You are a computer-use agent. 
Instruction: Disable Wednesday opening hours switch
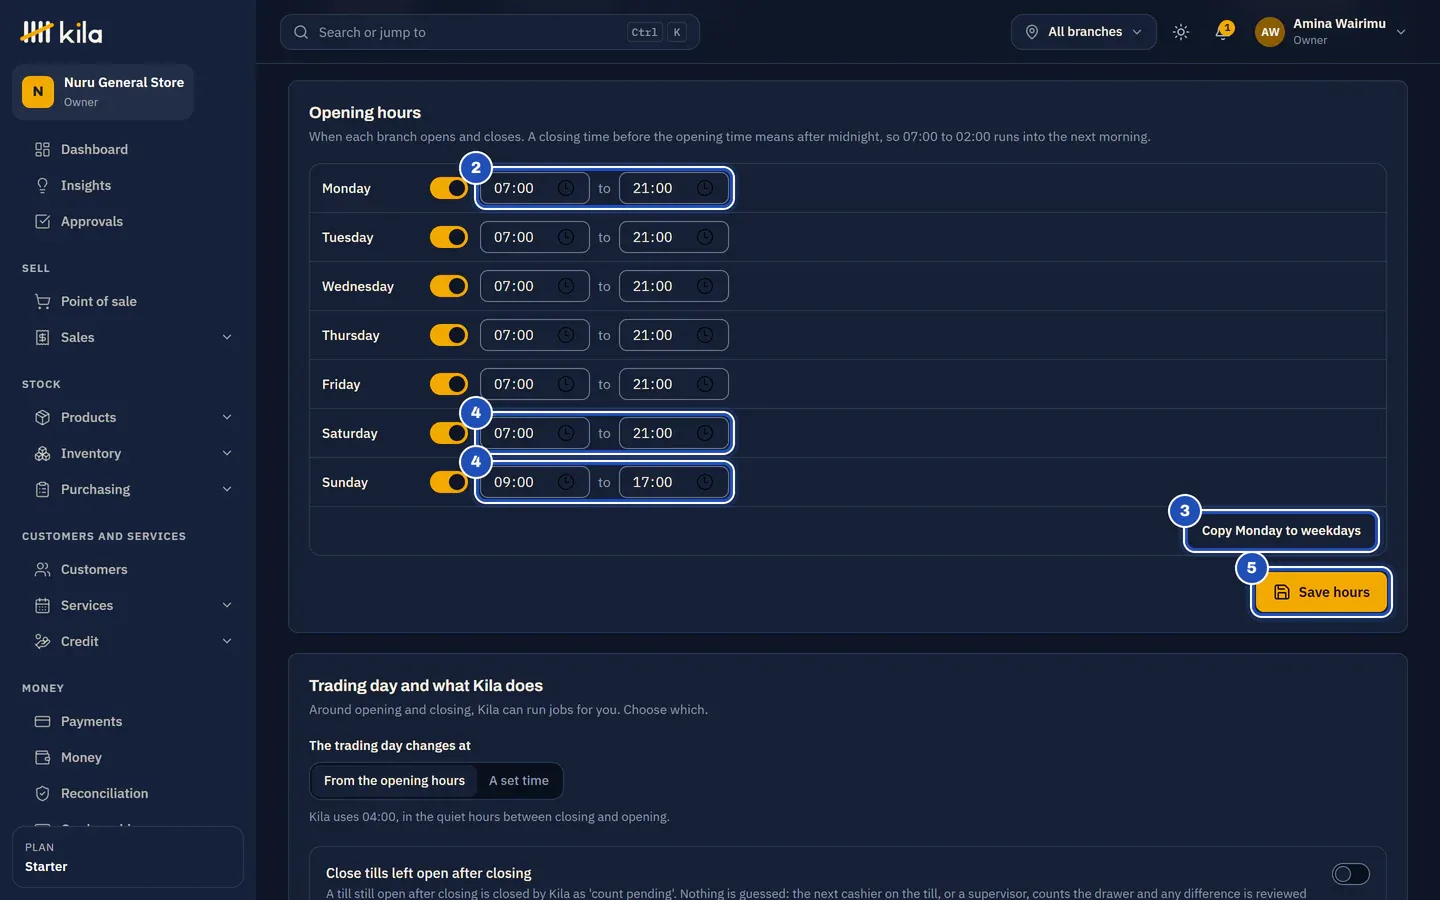[449, 286]
